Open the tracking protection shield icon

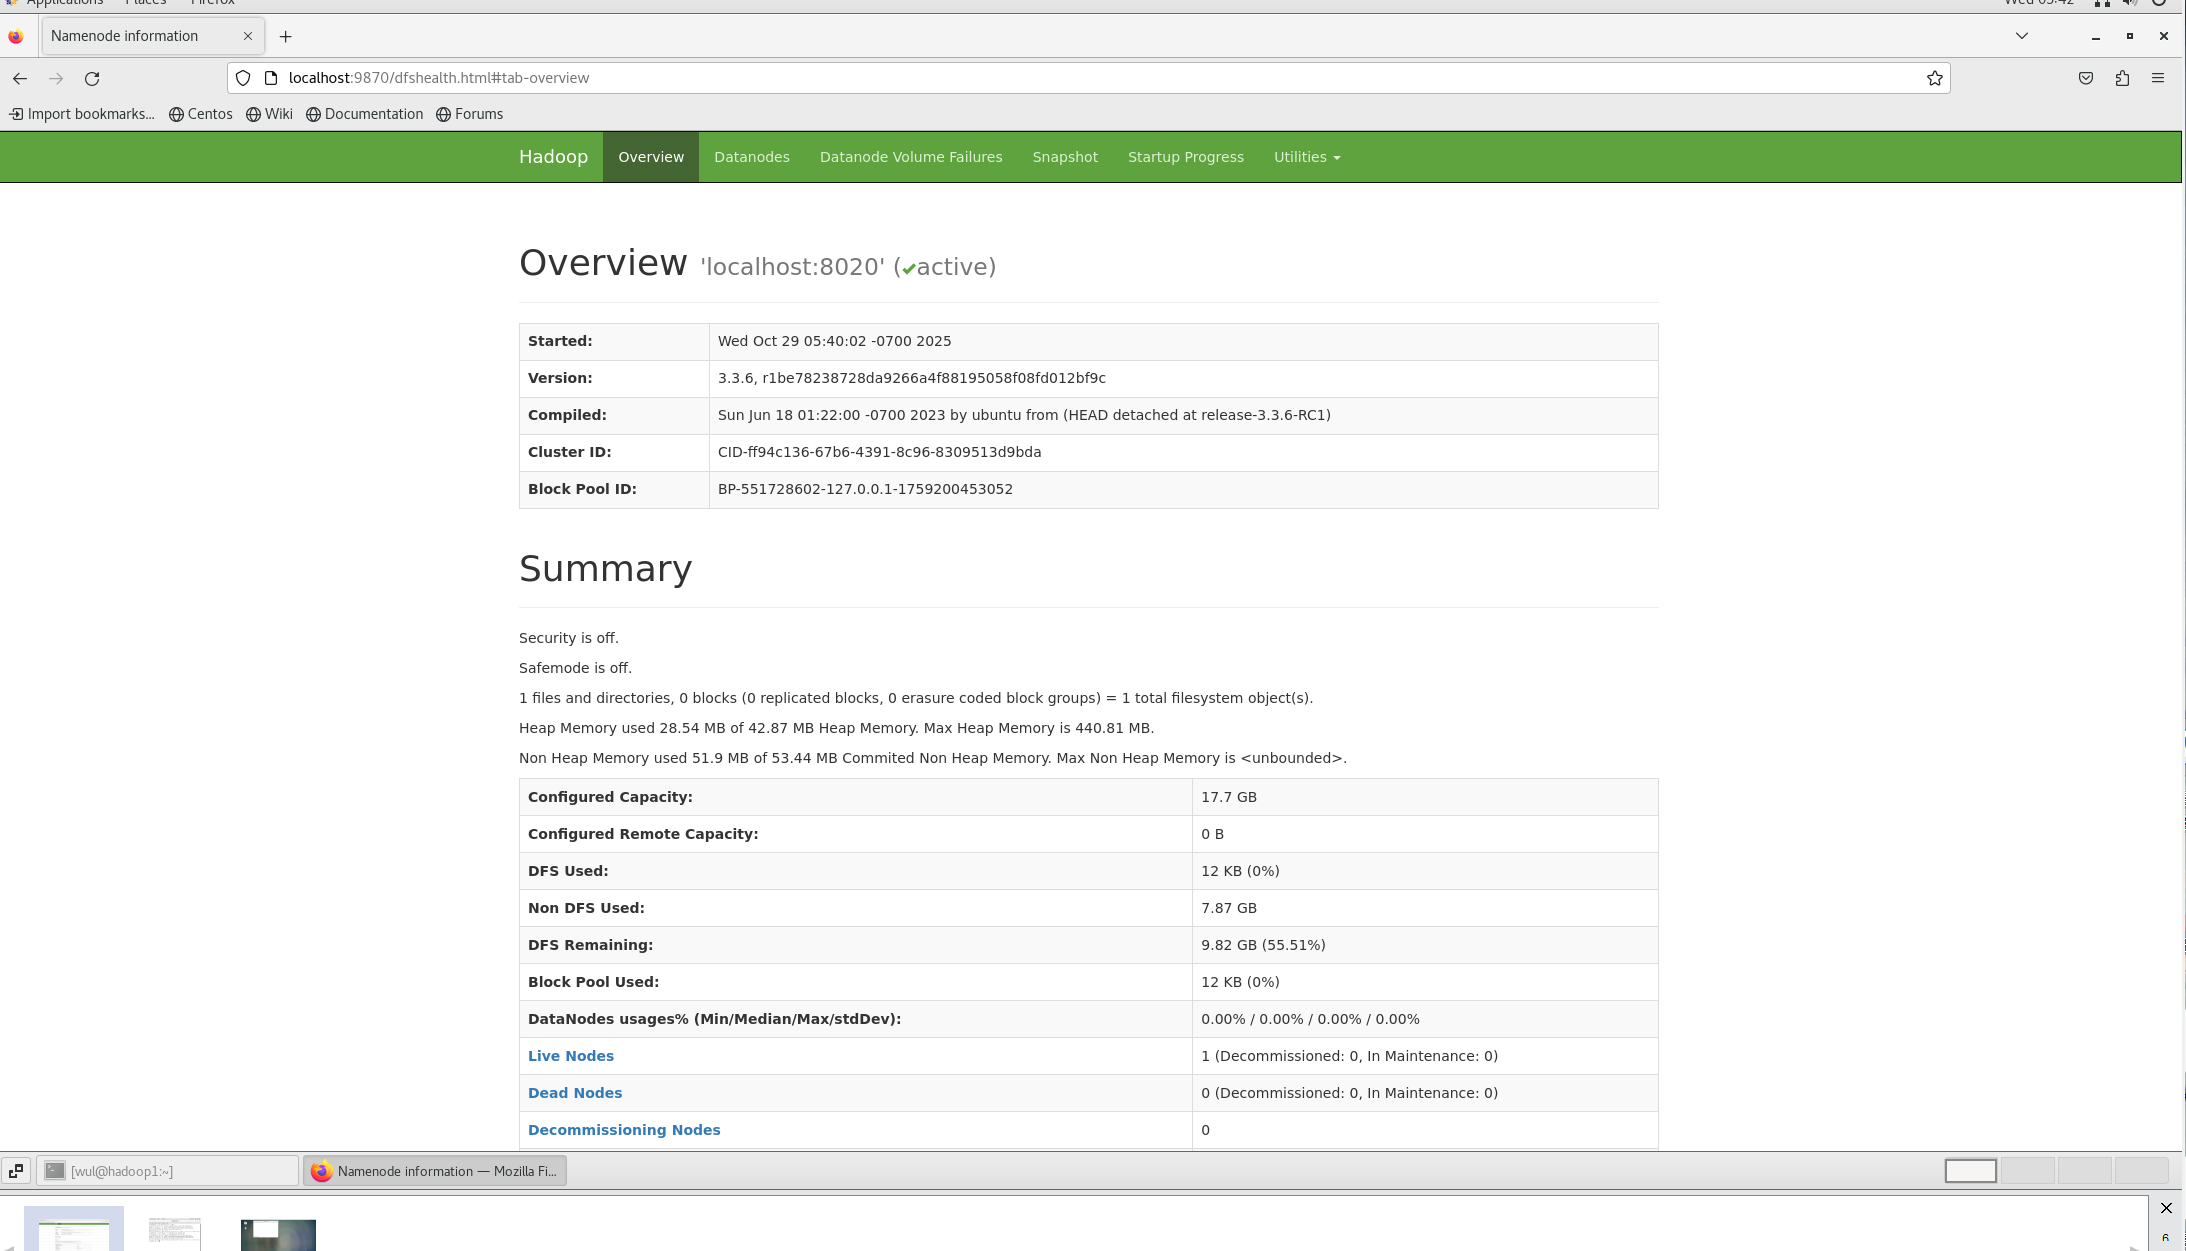(x=243, y=78)
